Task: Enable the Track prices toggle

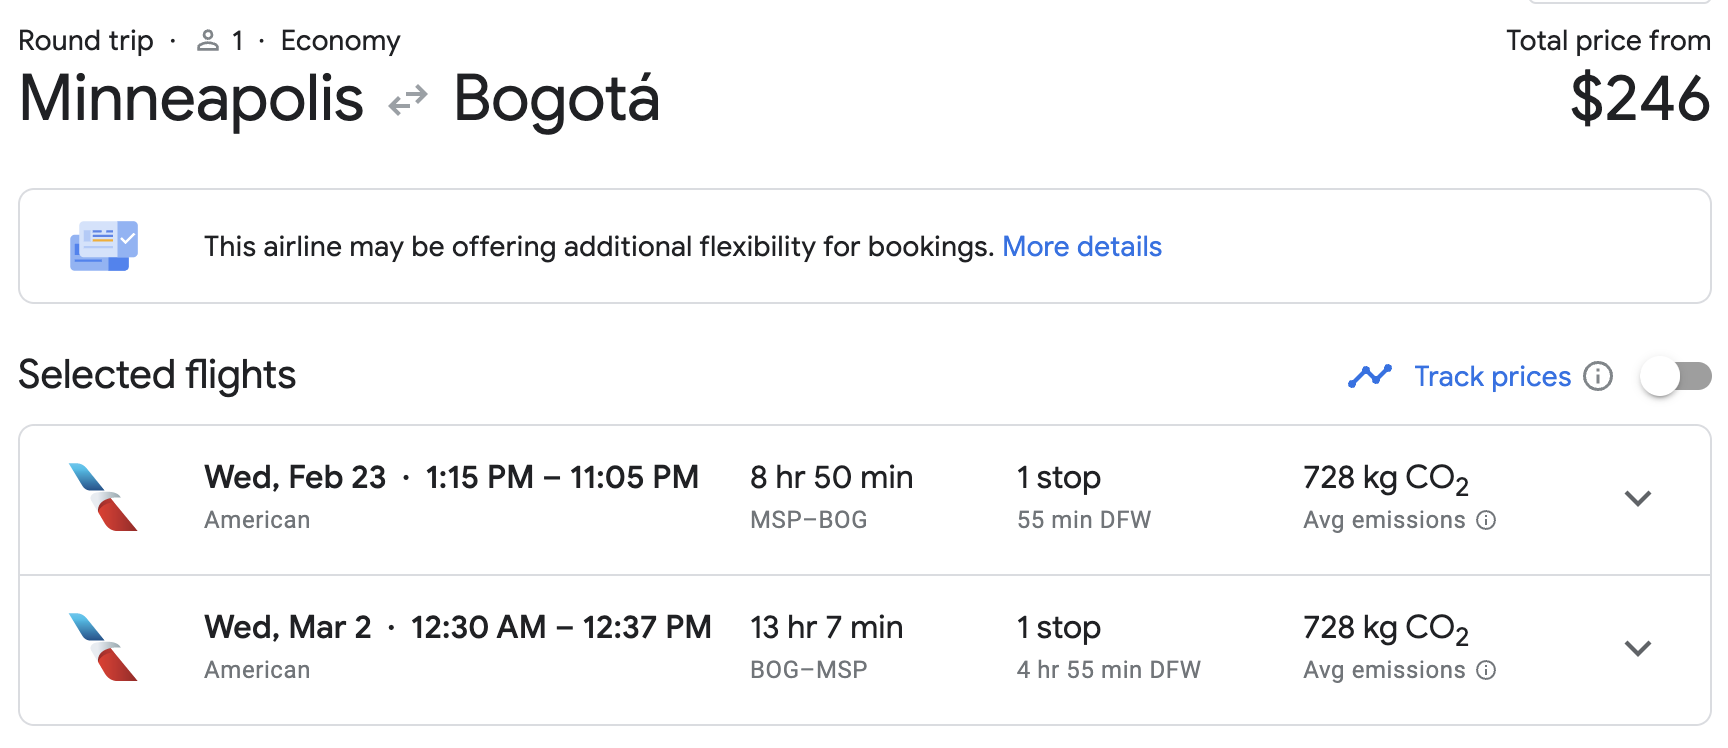Action: pos(1675,376)
